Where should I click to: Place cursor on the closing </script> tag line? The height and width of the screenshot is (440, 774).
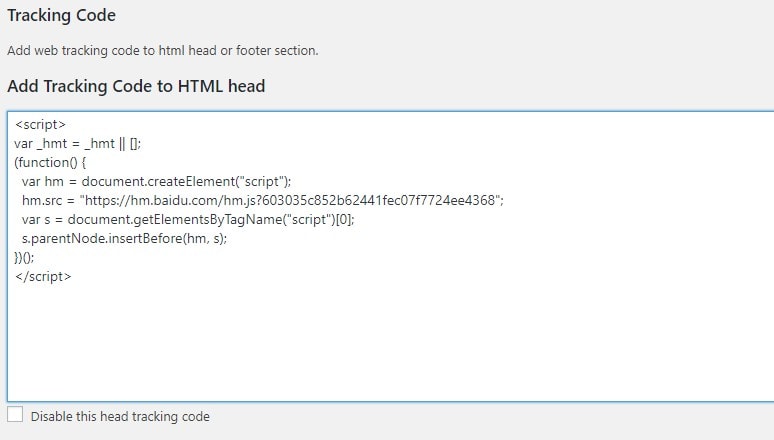[43, 276]
